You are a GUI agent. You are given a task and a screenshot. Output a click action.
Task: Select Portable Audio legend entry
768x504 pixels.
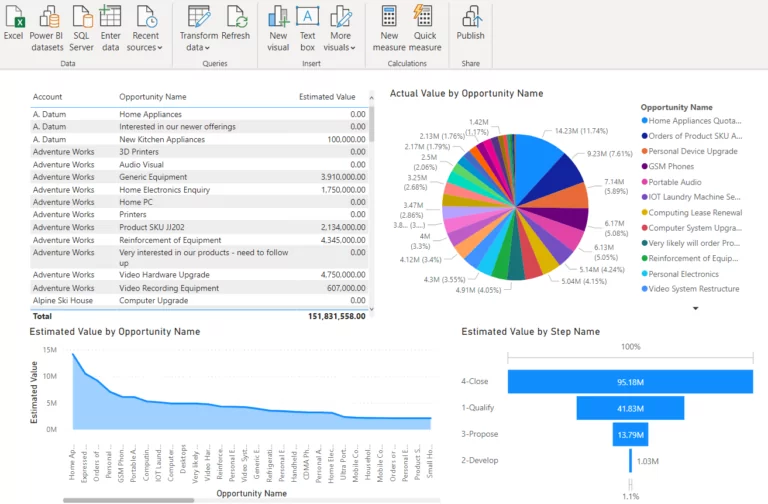671,182
